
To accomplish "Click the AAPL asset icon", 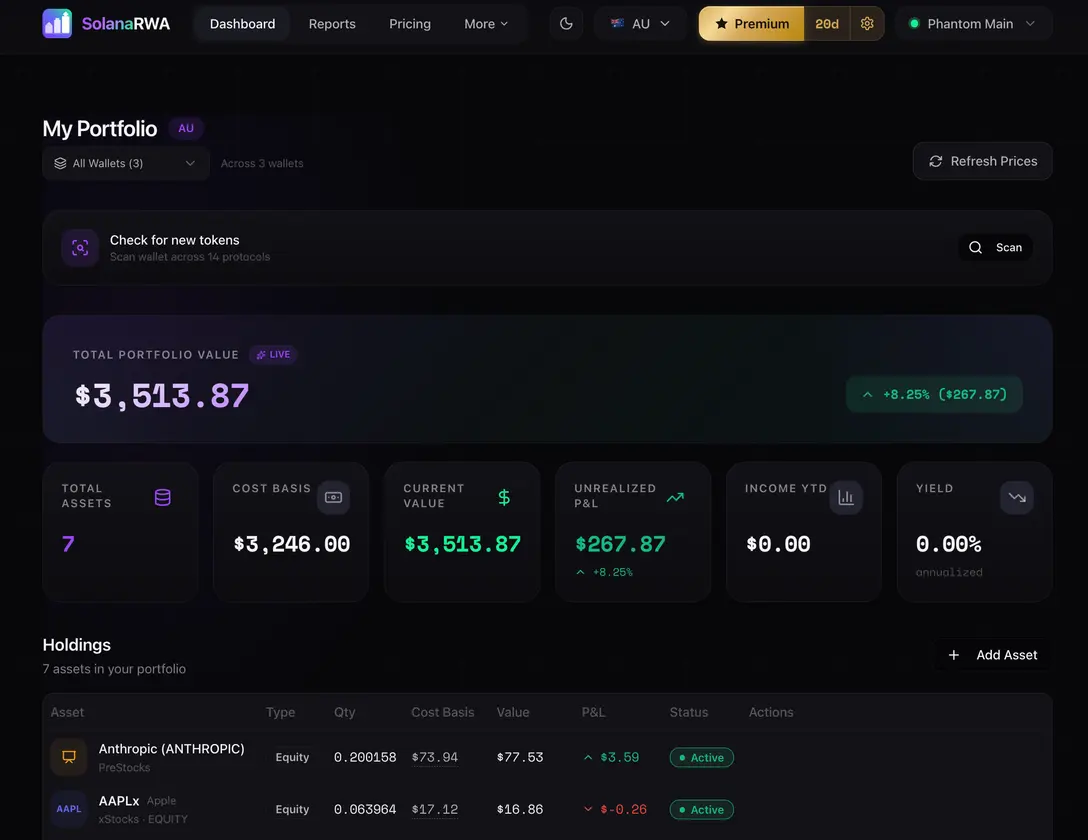I will pos(69,809).
